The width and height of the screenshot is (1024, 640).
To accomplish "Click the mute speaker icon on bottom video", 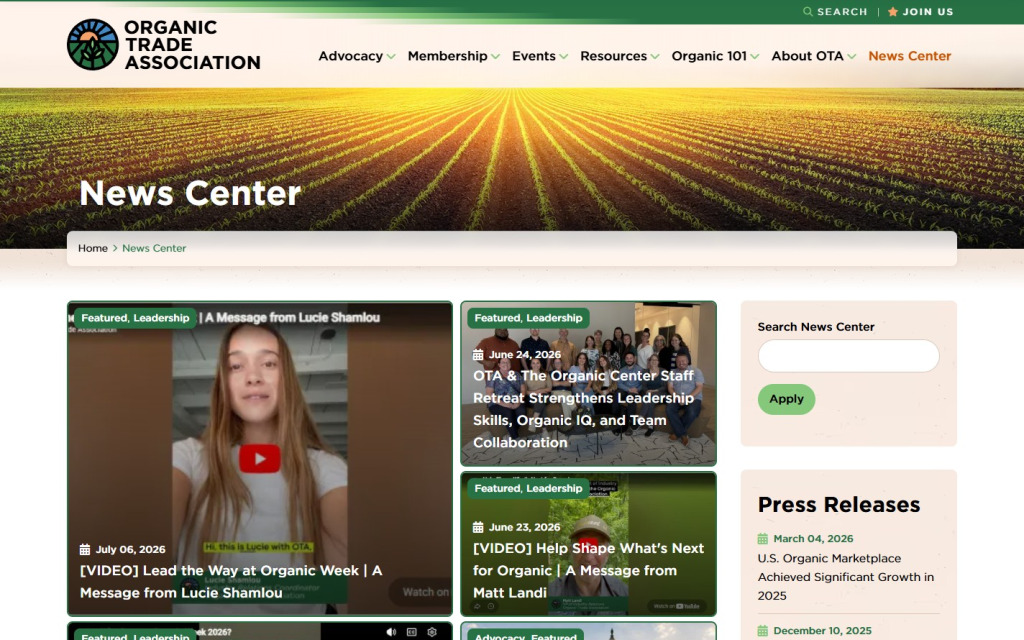I will 391,632.
